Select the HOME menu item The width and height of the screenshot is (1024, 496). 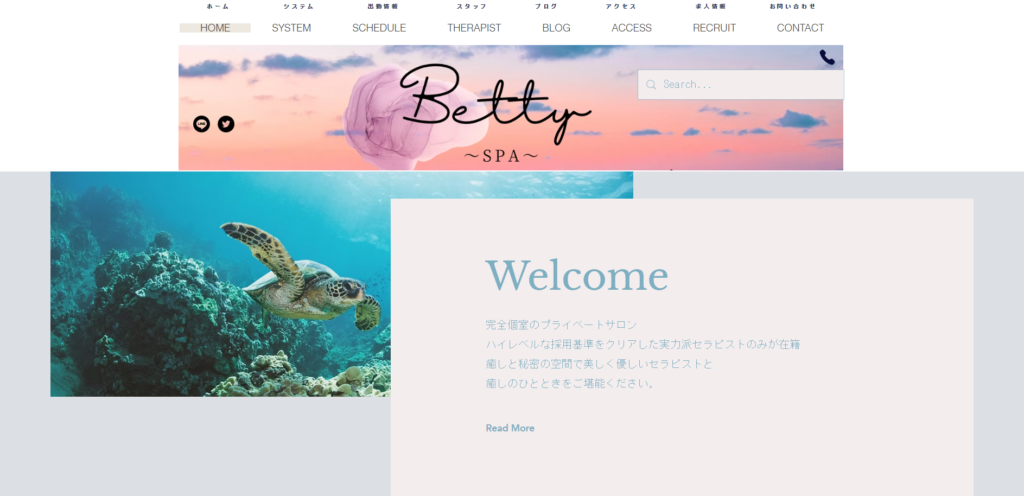pyautogui.click(x=215, y=28)
